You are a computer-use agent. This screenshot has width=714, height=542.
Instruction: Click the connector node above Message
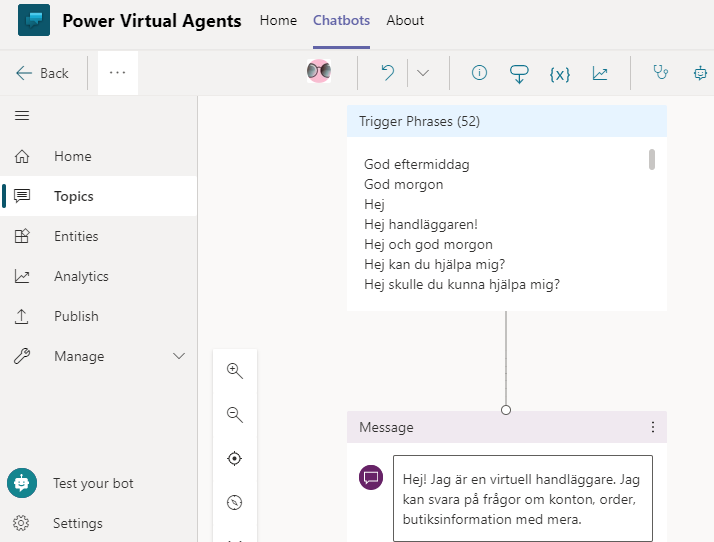(505, 410)
